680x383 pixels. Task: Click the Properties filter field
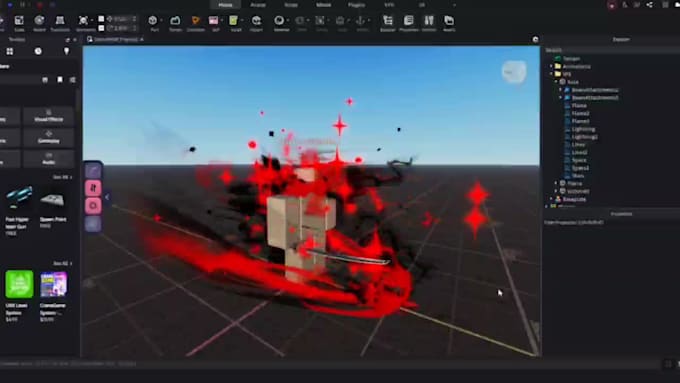611,222
